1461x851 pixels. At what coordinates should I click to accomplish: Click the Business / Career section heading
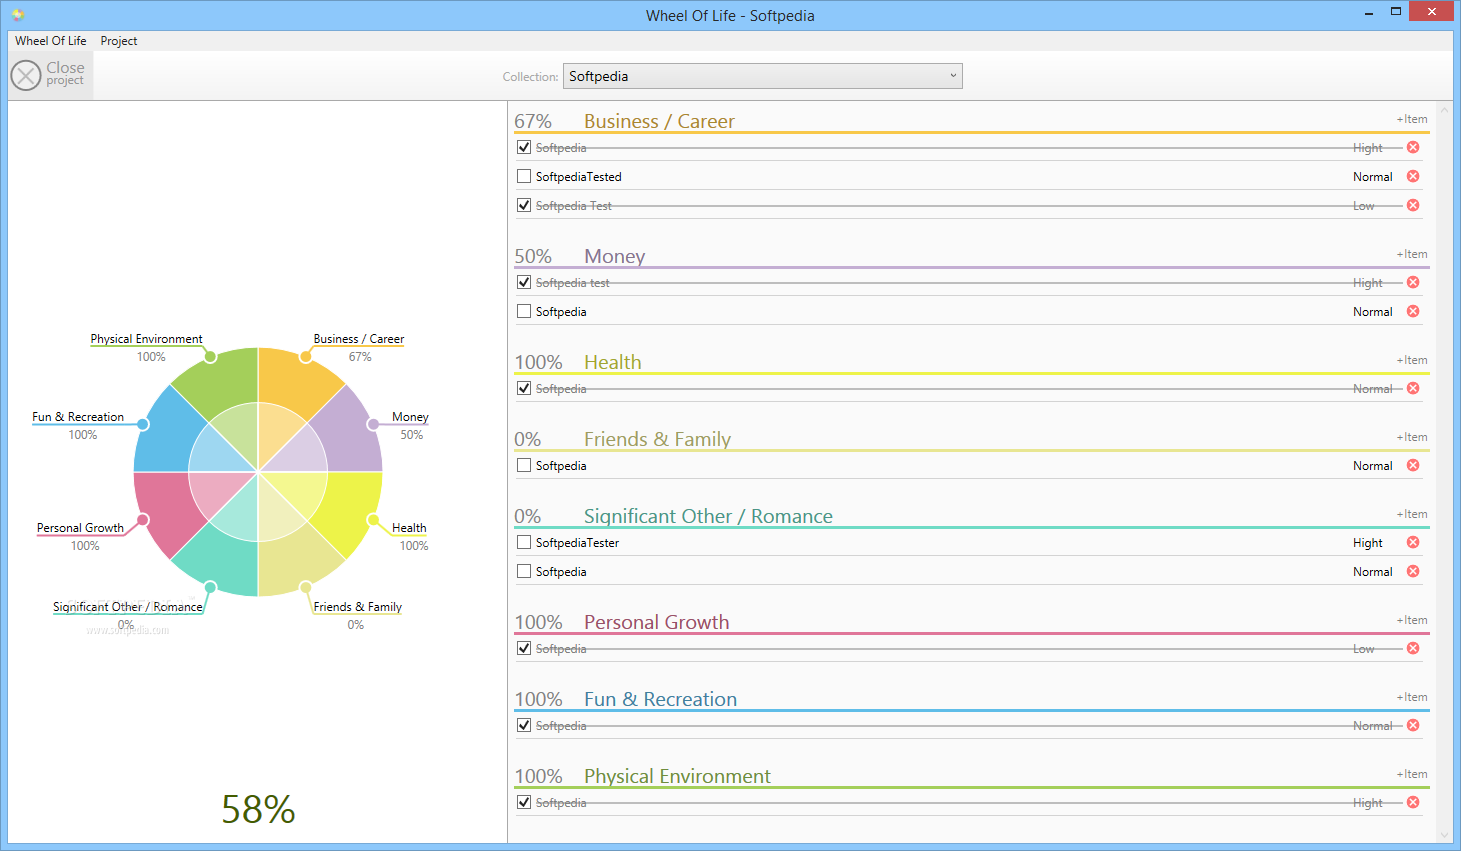point(659,121)
